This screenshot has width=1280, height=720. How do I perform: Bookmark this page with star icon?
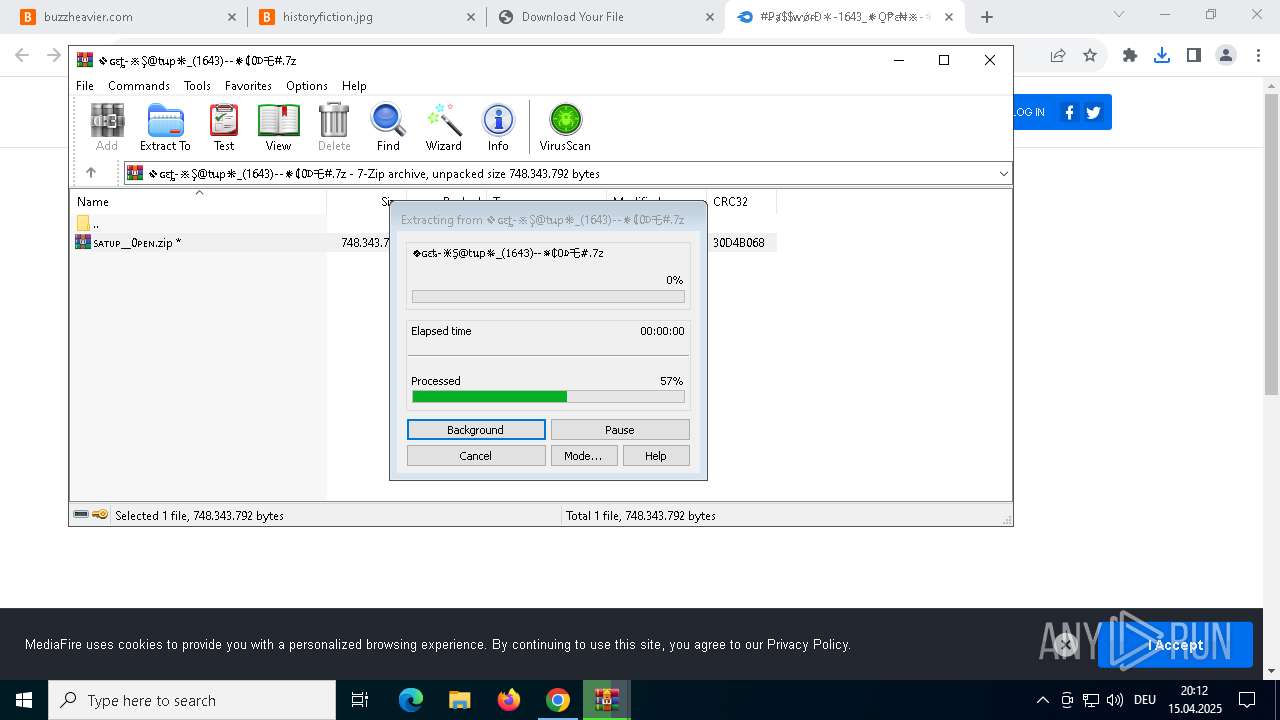[1090, 56]
